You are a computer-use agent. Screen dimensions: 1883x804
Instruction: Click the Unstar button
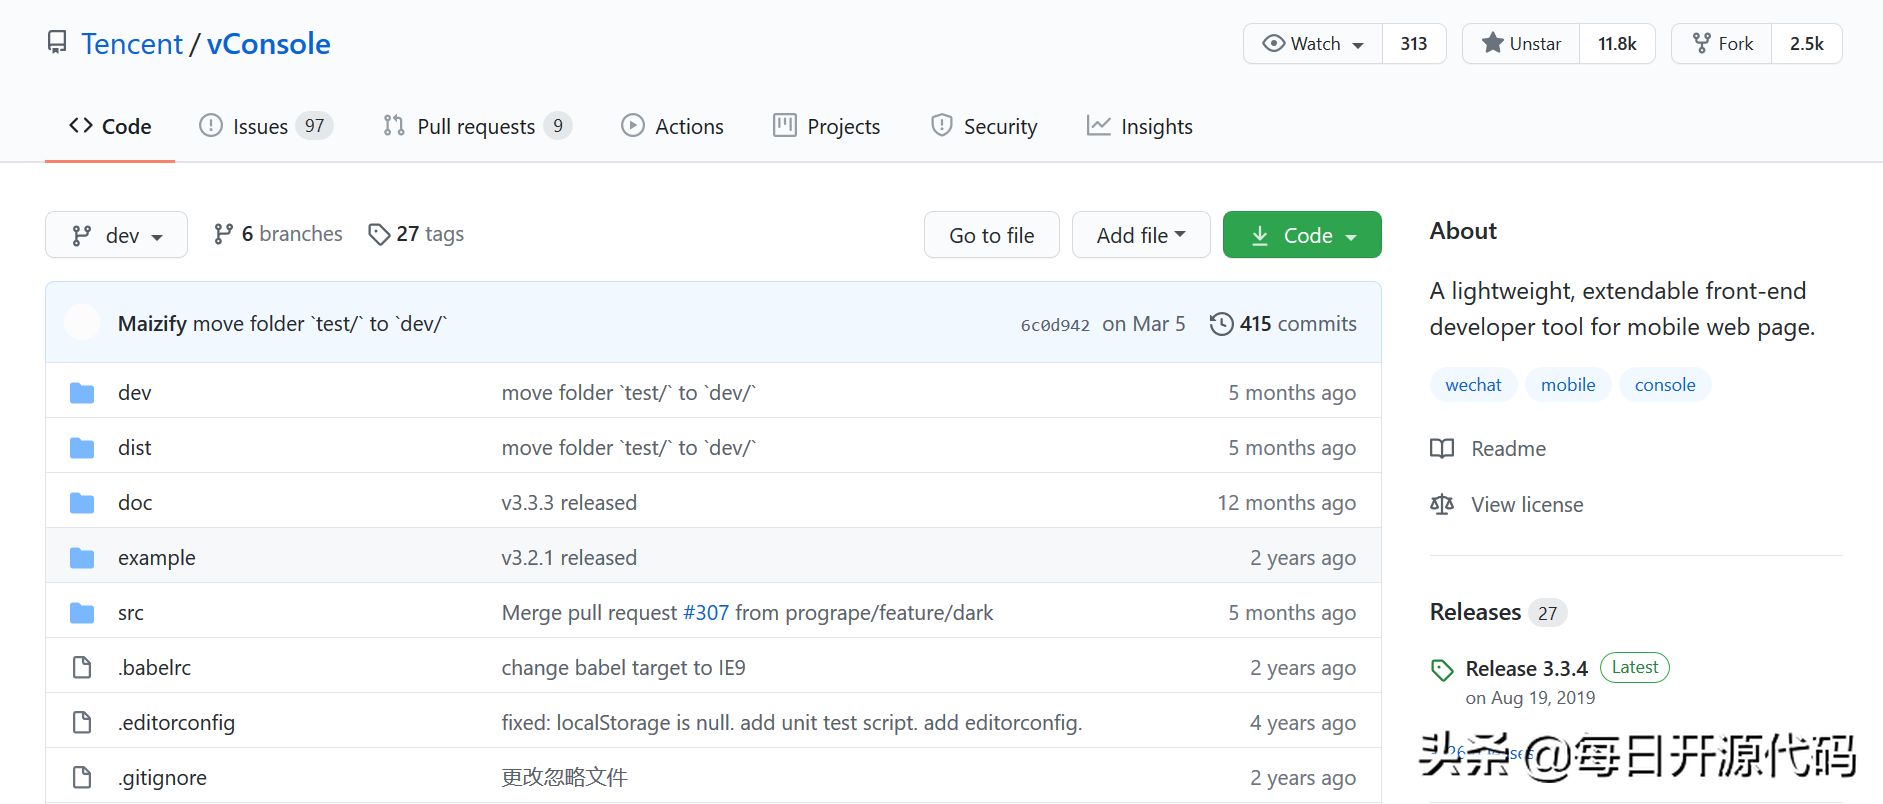pos(1521,44)
